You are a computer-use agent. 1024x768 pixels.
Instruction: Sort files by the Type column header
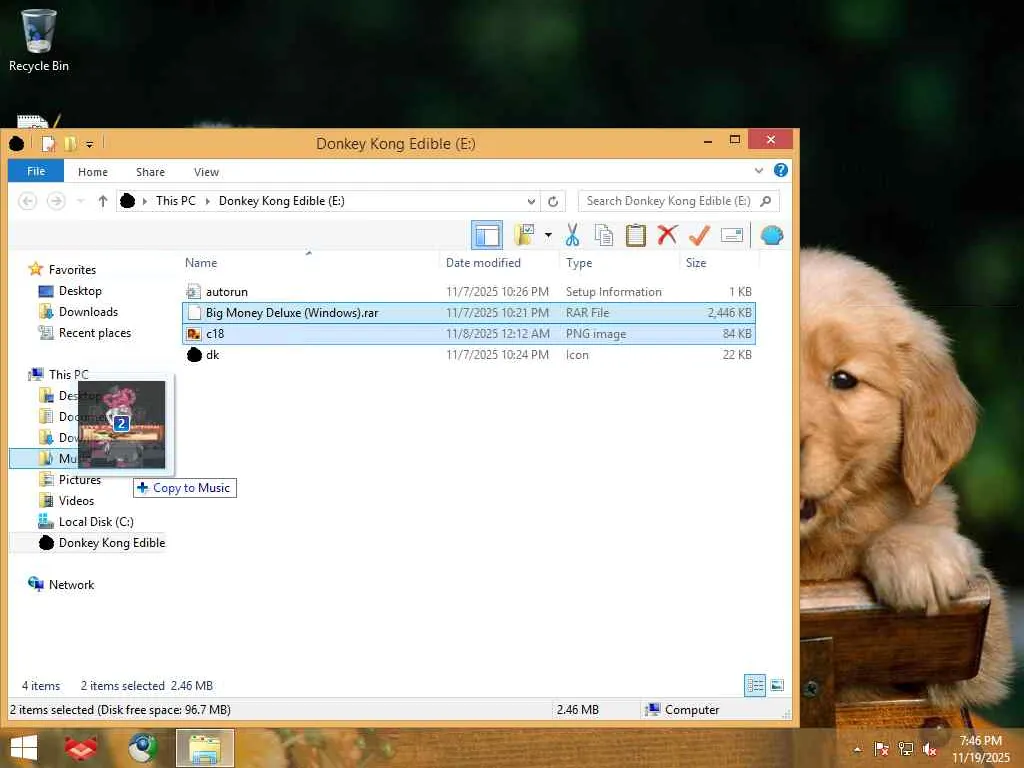coord(620,263)
